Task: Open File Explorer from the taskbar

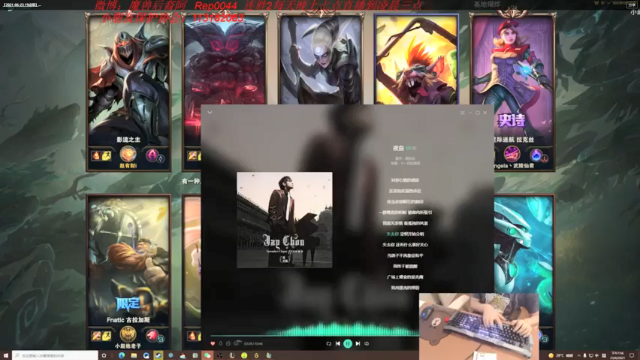Action: coord(134,356)
